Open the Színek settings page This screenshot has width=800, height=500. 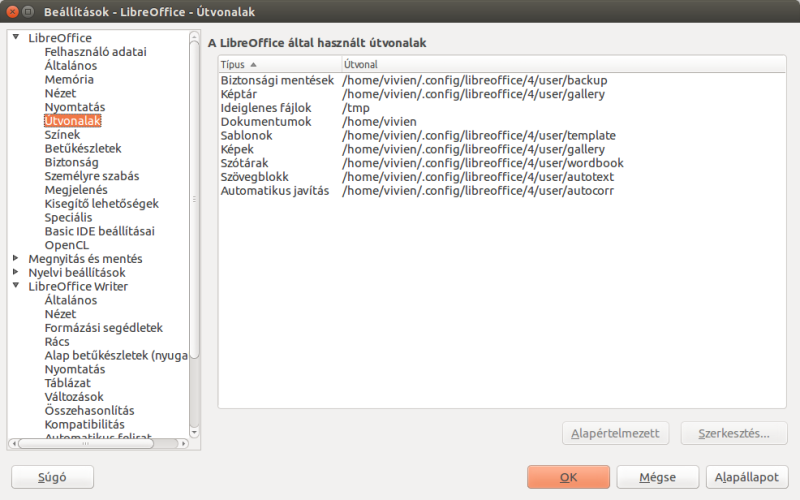[62, 134]
